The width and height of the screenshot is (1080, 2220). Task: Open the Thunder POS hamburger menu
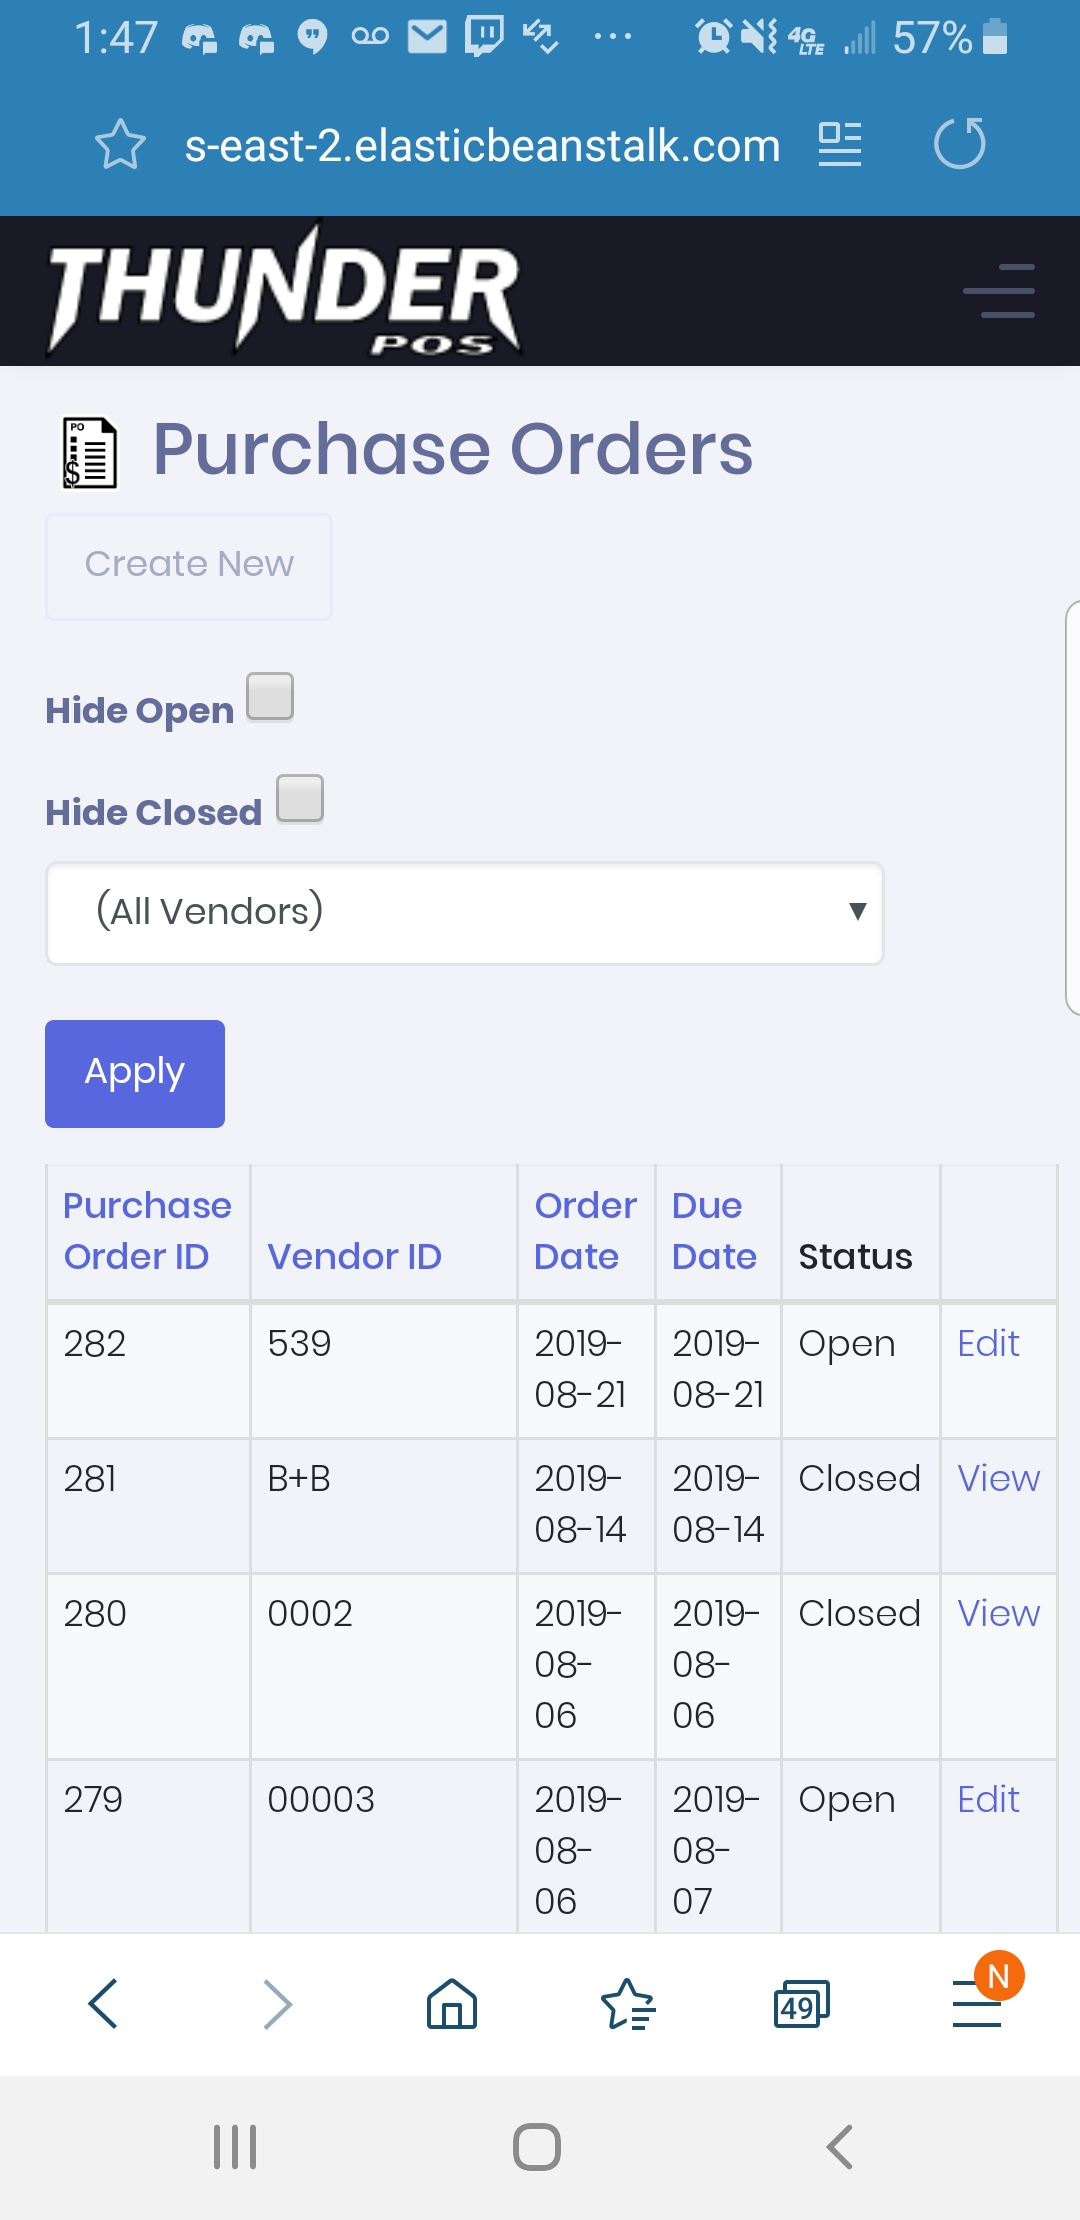(x=998, y=291)
